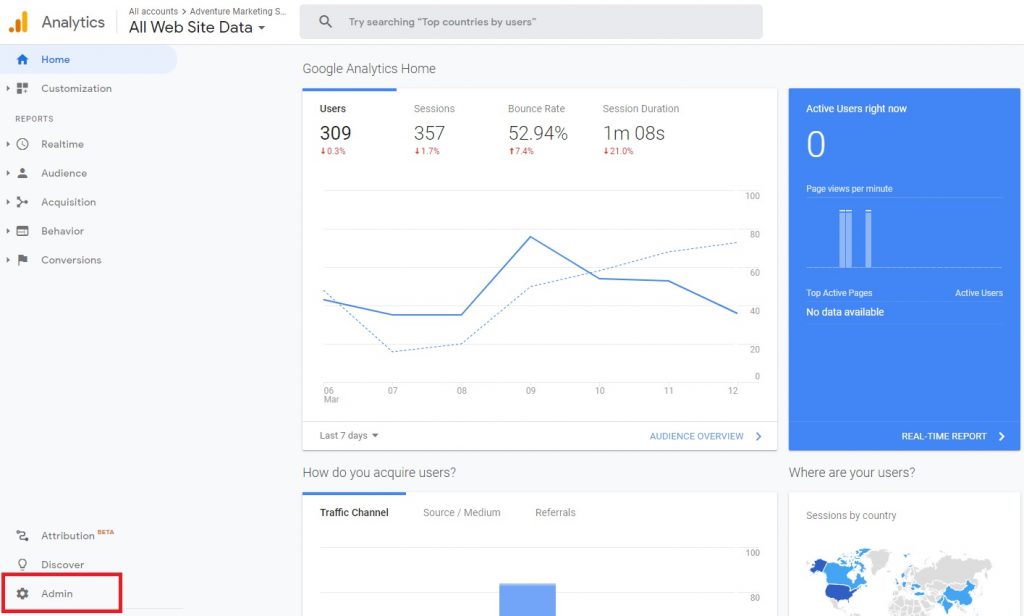This screenshot has width=1024, height=616.
Task: Open the Last 7 days date range dropdown
Action: [349, 436]
